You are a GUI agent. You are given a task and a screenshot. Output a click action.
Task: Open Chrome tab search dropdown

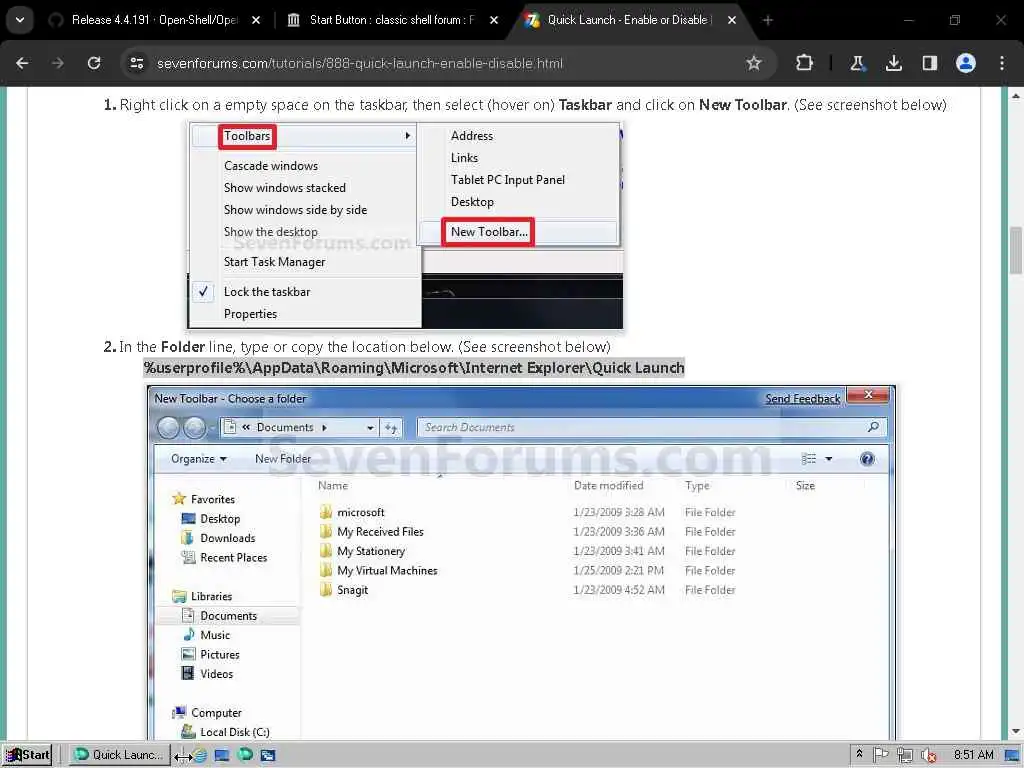click(20, 20)
